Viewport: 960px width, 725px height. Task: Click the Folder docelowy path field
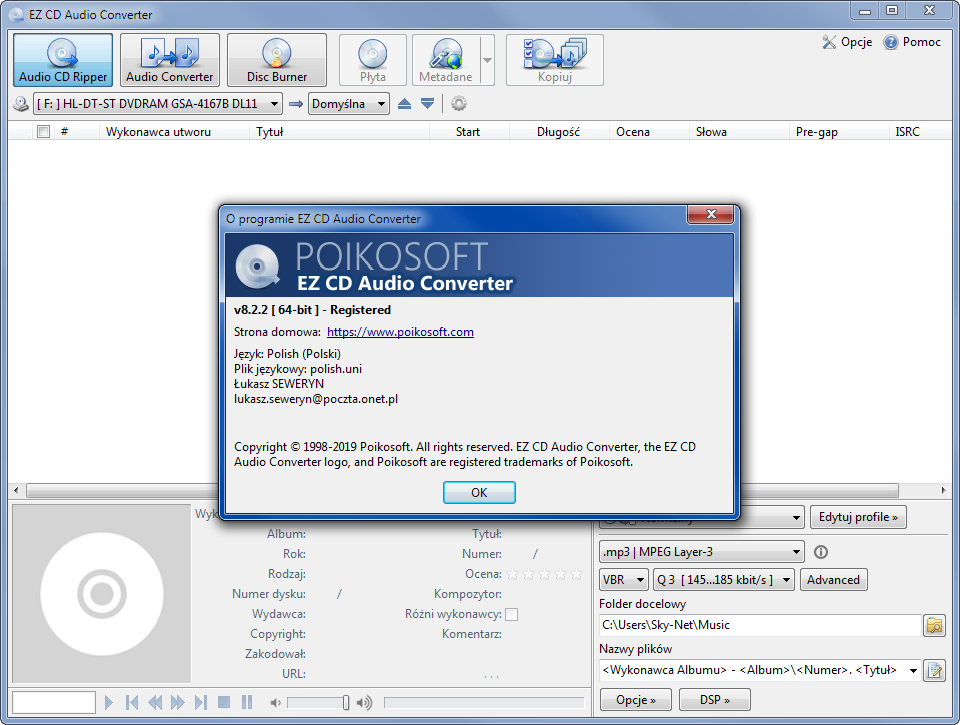760,625
